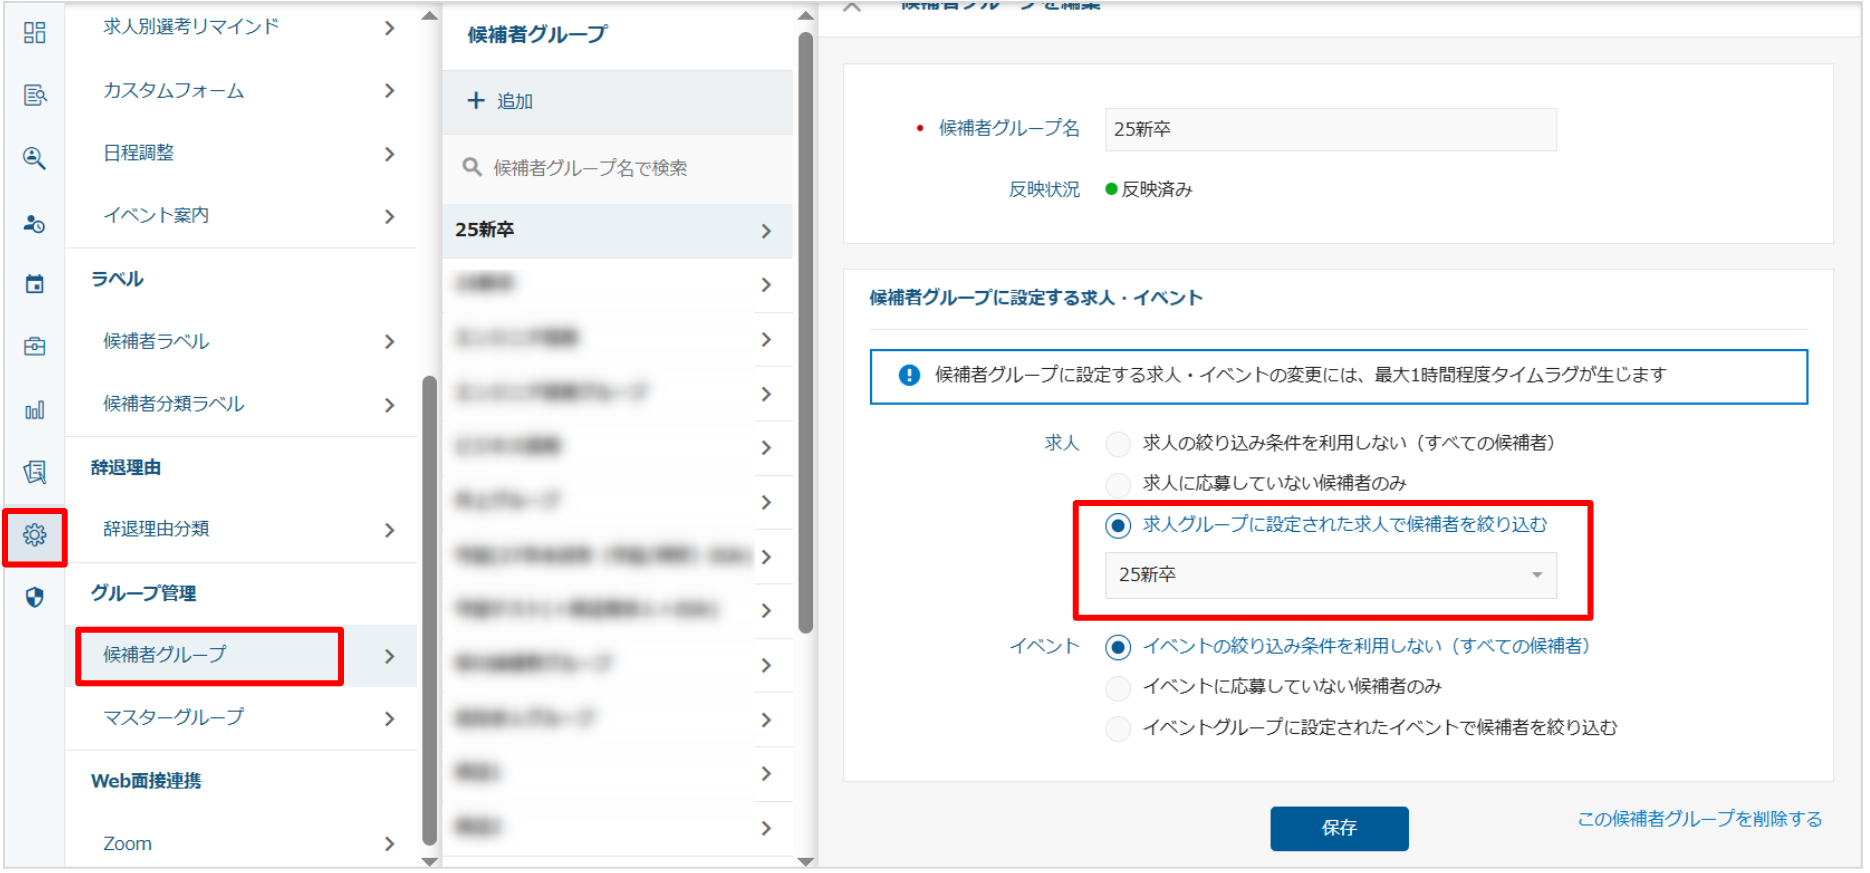The height and width of the screenshot is (873, 1870).
Task: Open the bar chart reports icon
Action: 34,410
